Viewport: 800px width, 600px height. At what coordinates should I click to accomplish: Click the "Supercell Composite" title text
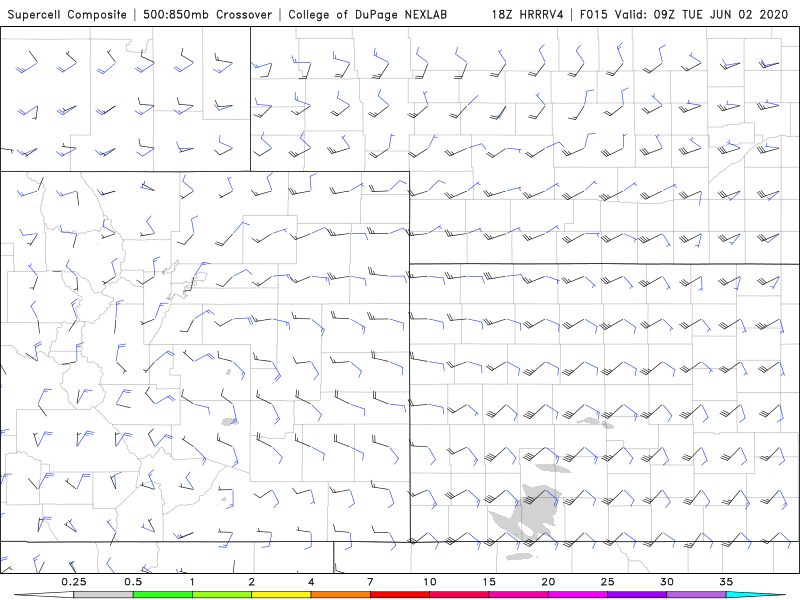point(67,14)
